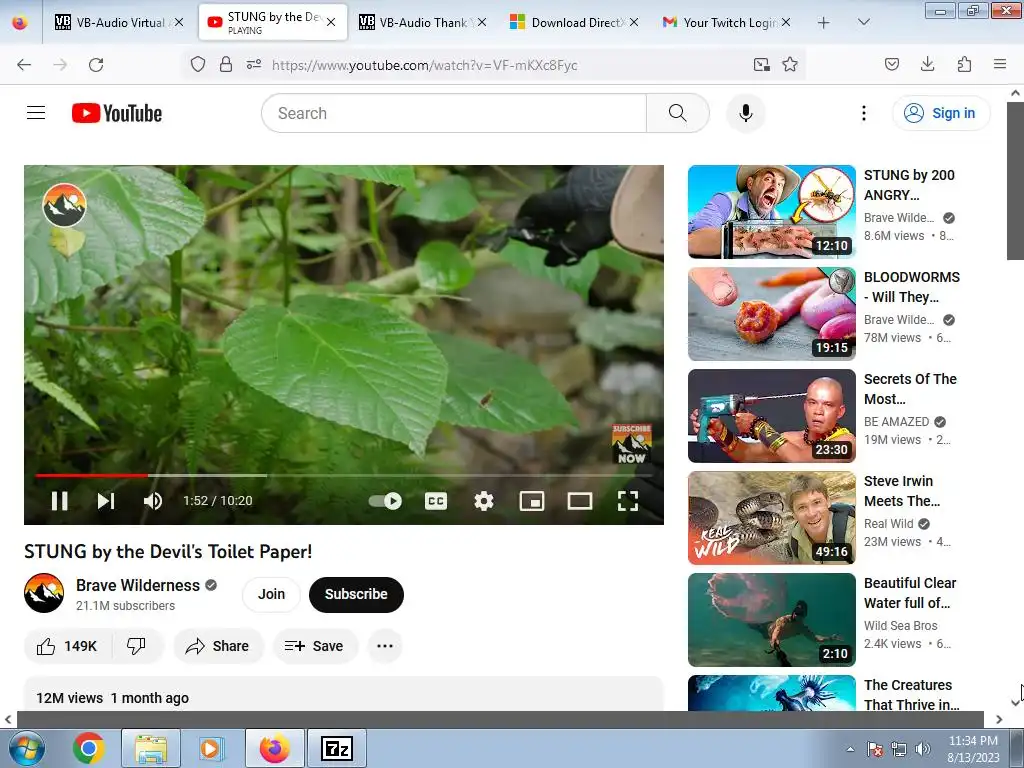Share the video

[217, 646]
